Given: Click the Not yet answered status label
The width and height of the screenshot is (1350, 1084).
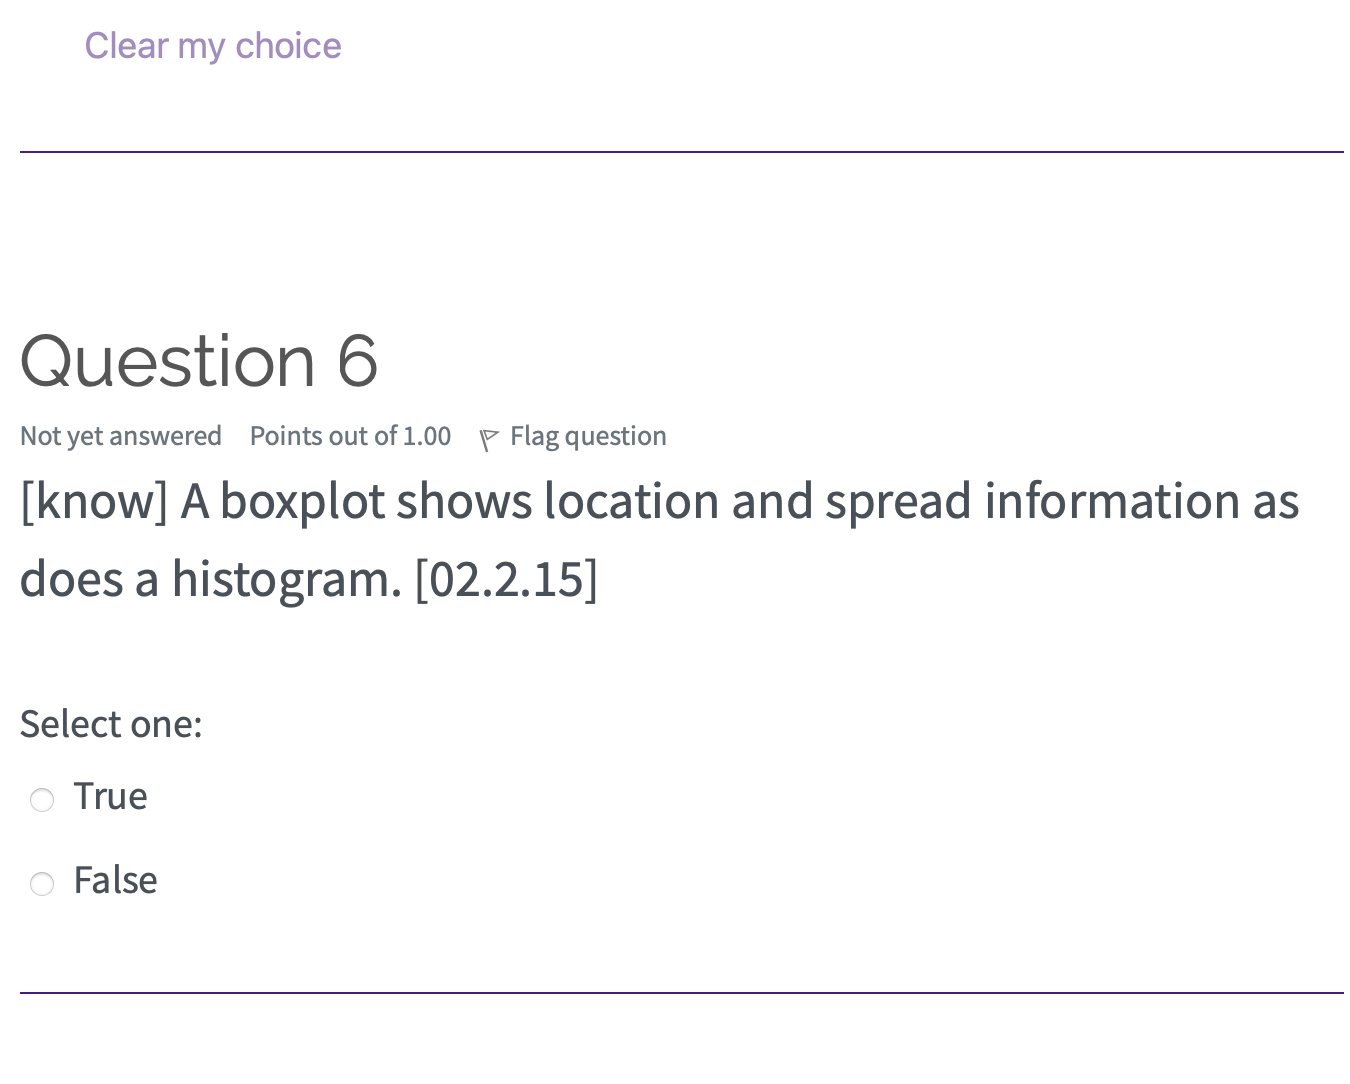Looking at the screenshot, I should coord(120,437).
